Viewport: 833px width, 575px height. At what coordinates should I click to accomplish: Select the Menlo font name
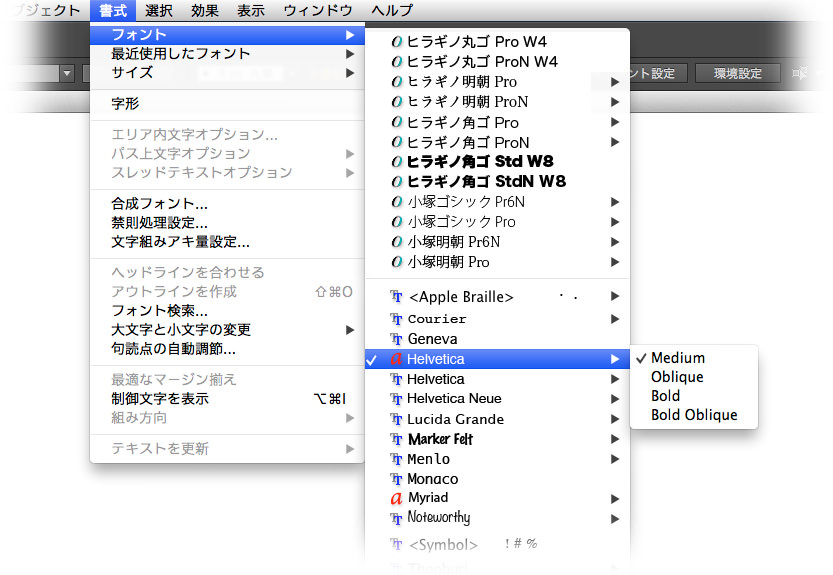coord(428,459)
